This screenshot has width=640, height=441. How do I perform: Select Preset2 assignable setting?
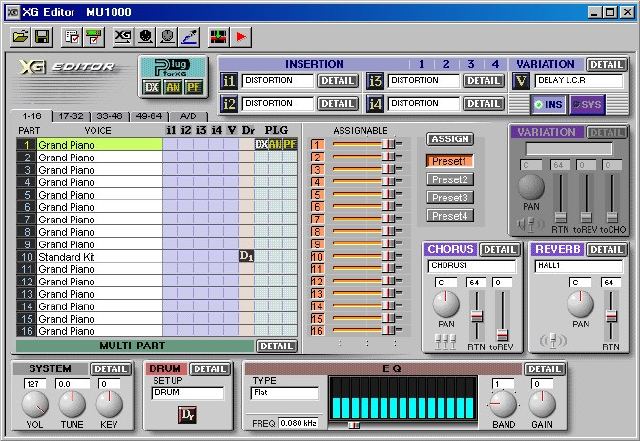pyautogui.click(x=450, y=179)
